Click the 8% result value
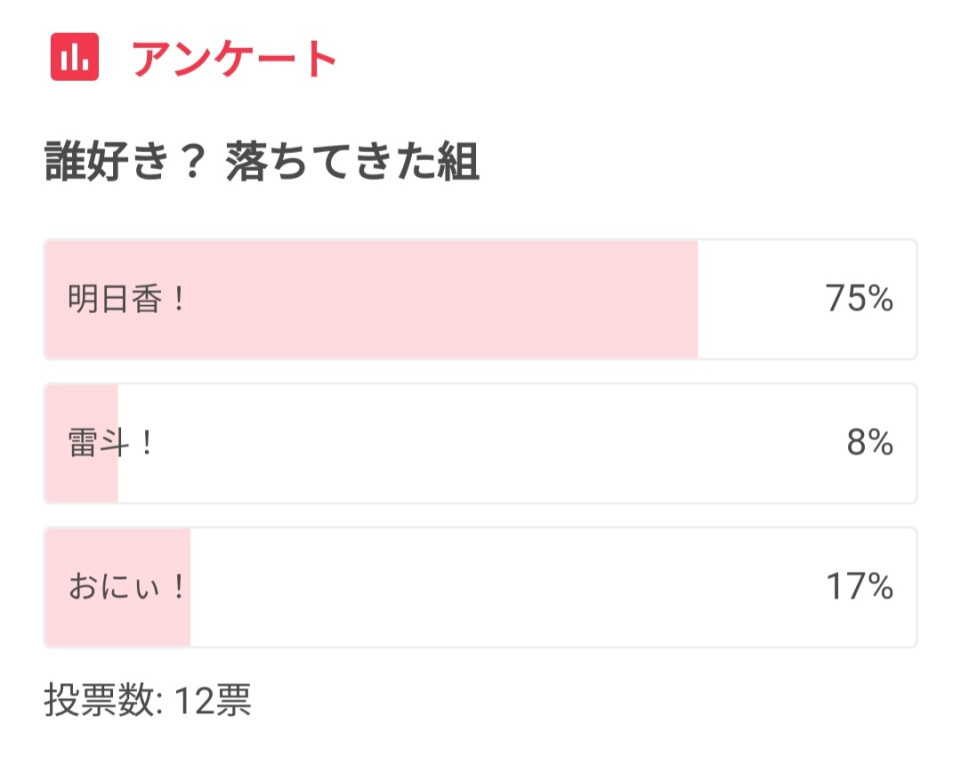This screenshot has height=764, width=960. (869, 443)
